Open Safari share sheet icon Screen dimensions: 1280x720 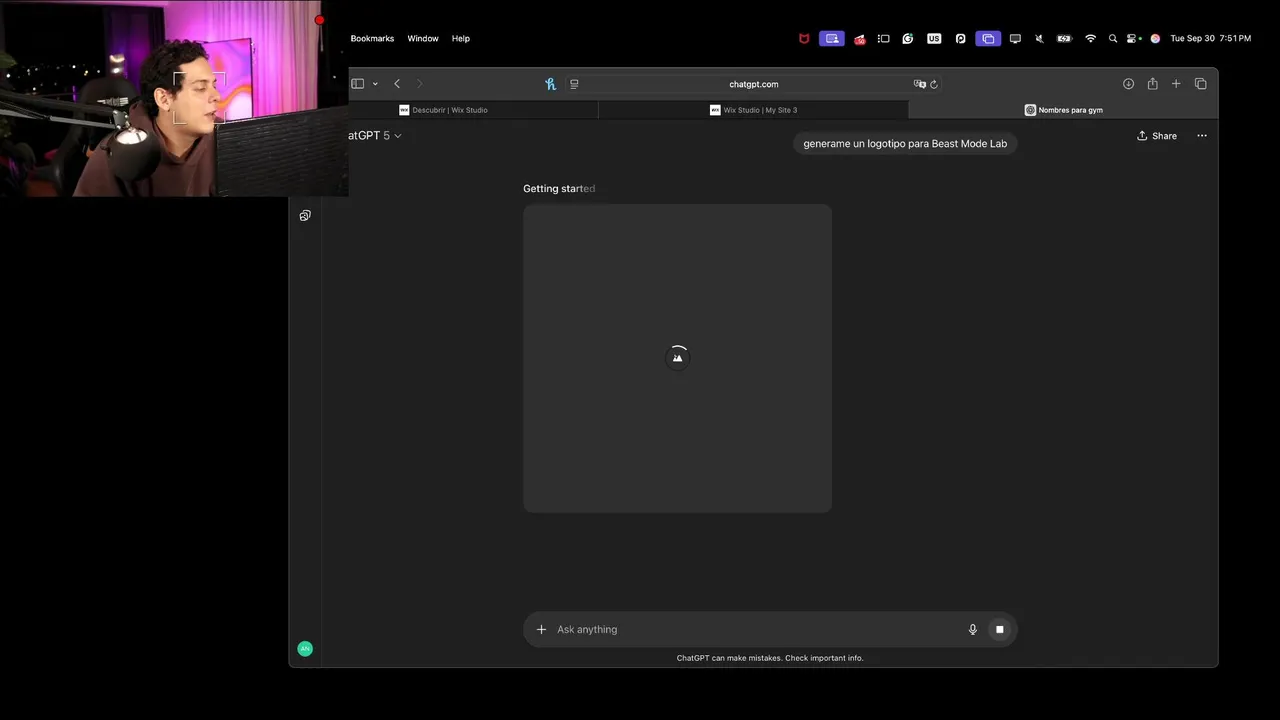pyautogui.click(x=1152, y=84)
